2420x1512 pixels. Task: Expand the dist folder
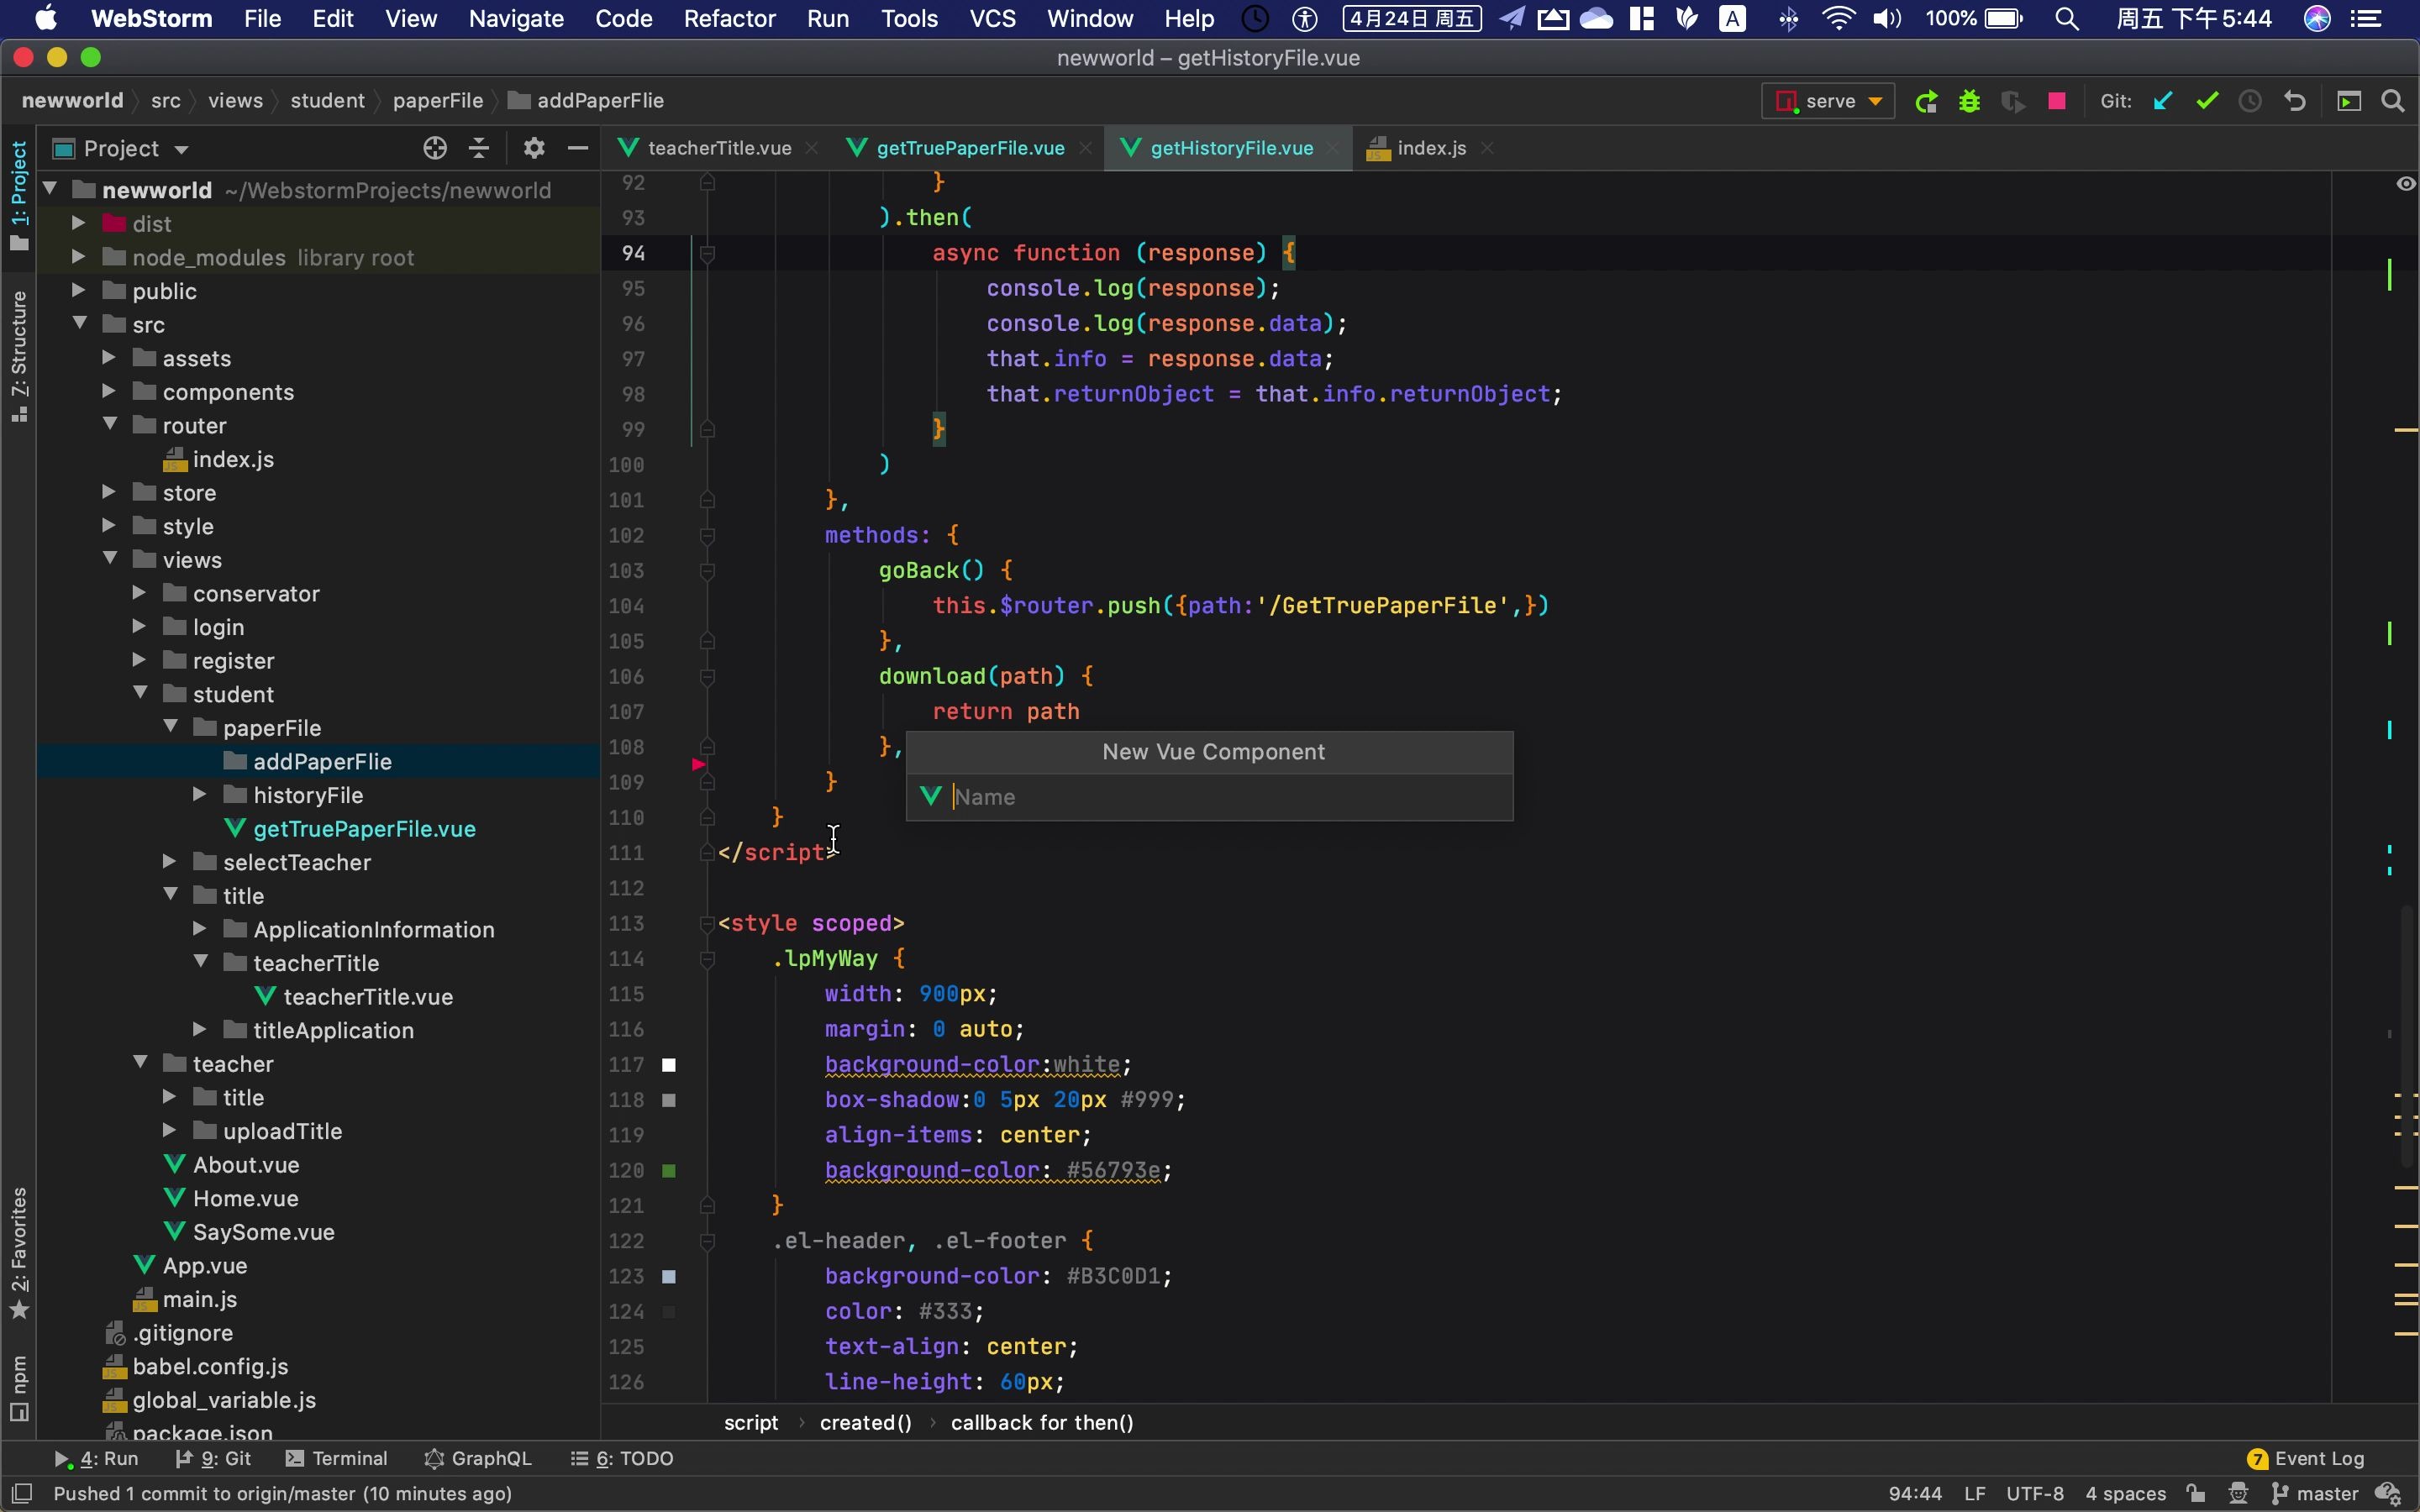[78, 223]
